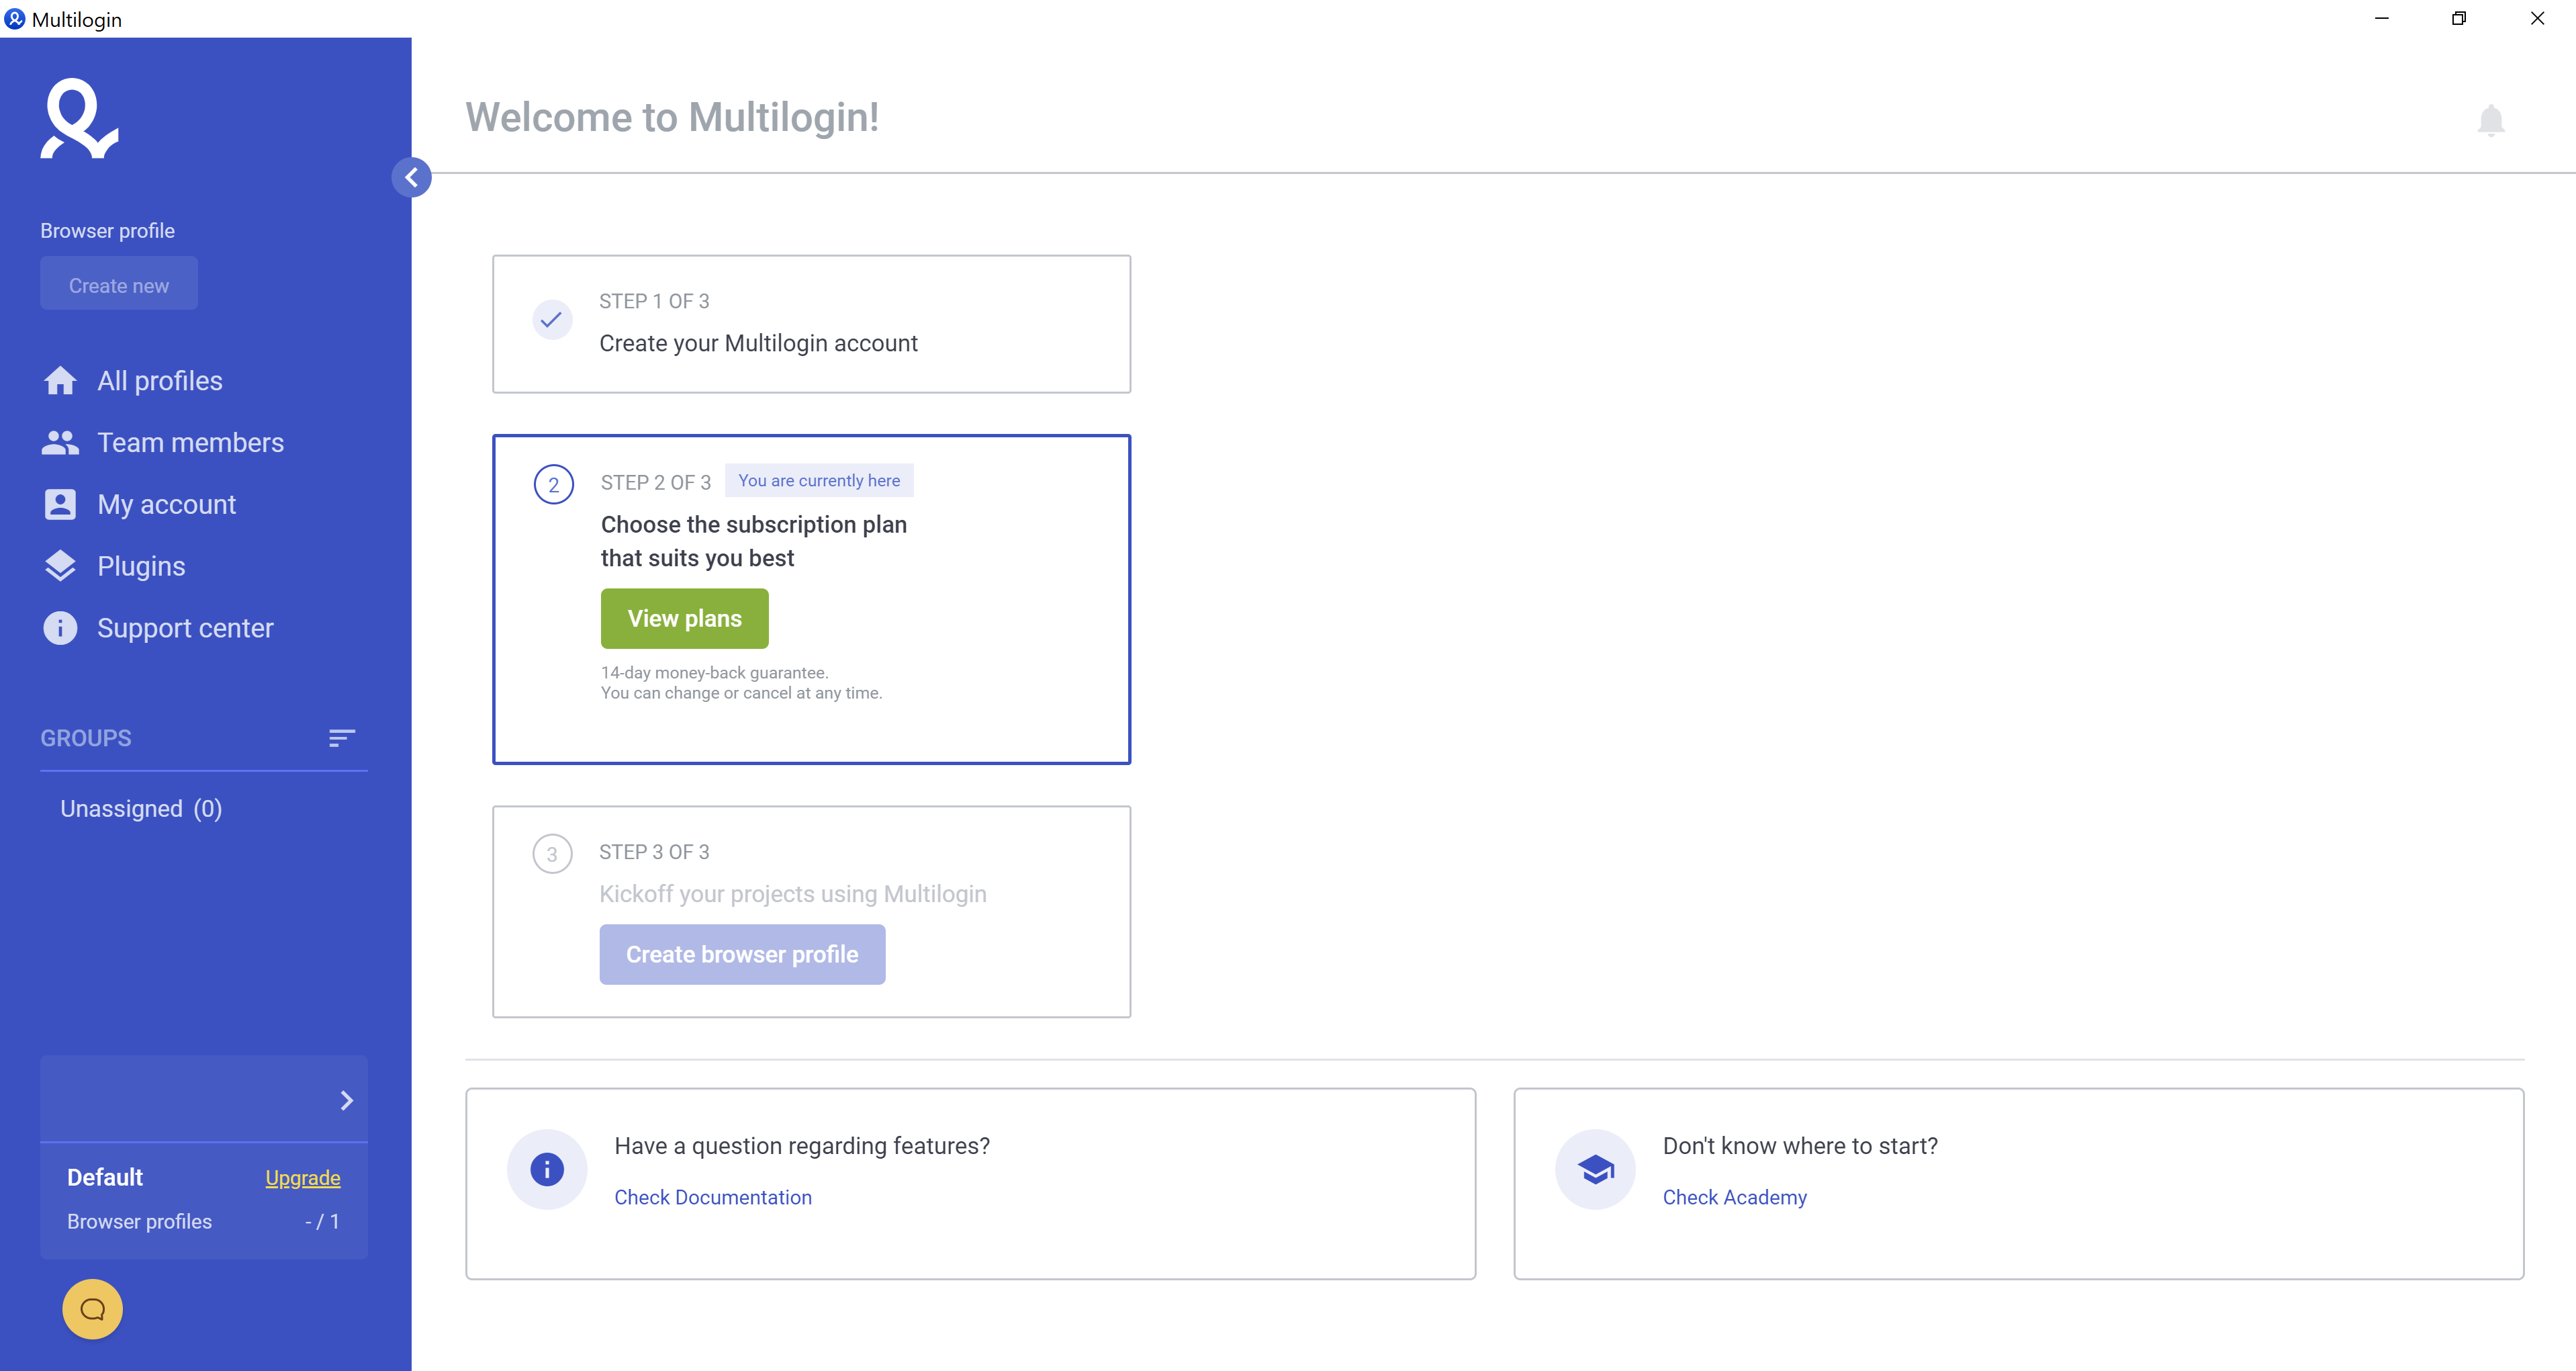Click the GROUPS header label
Viewport: 2576px width, 1371px height.
(x=86, y=738)
